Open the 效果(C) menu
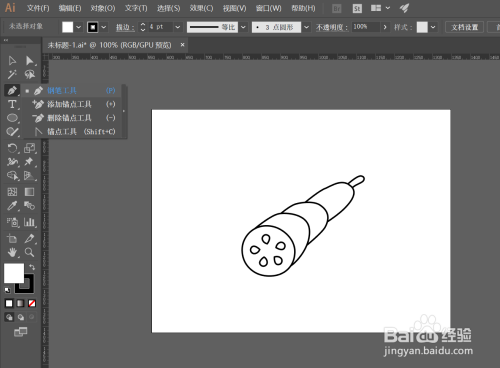This screenshot has height=368, width=500. pyautogui.click(x=201, y=8)
